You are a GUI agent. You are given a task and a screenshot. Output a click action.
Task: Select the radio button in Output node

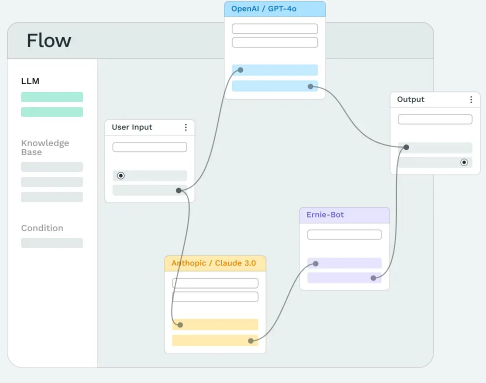pos(464,162)
